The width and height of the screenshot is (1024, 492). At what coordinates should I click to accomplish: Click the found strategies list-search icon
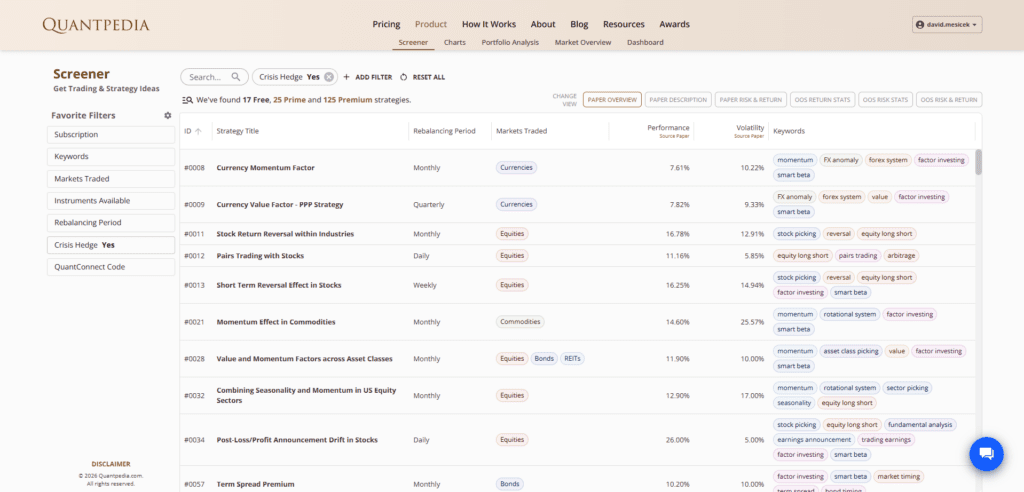point(187,100)
